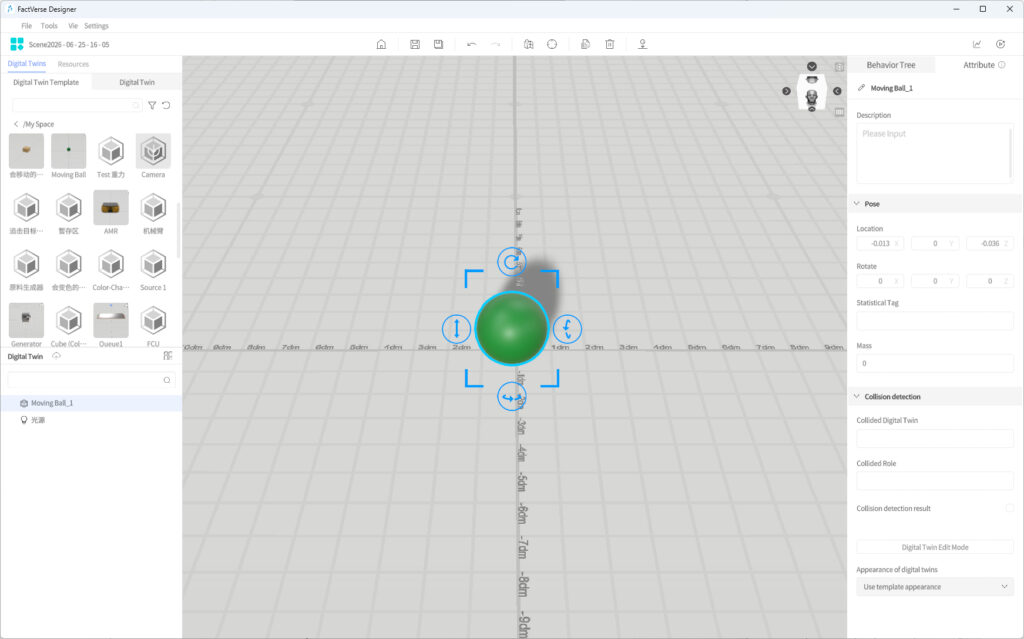Select the Digital Twins tab
Image resolution: width=1024 pixels, height=639 pixels.
coord(27,63)
